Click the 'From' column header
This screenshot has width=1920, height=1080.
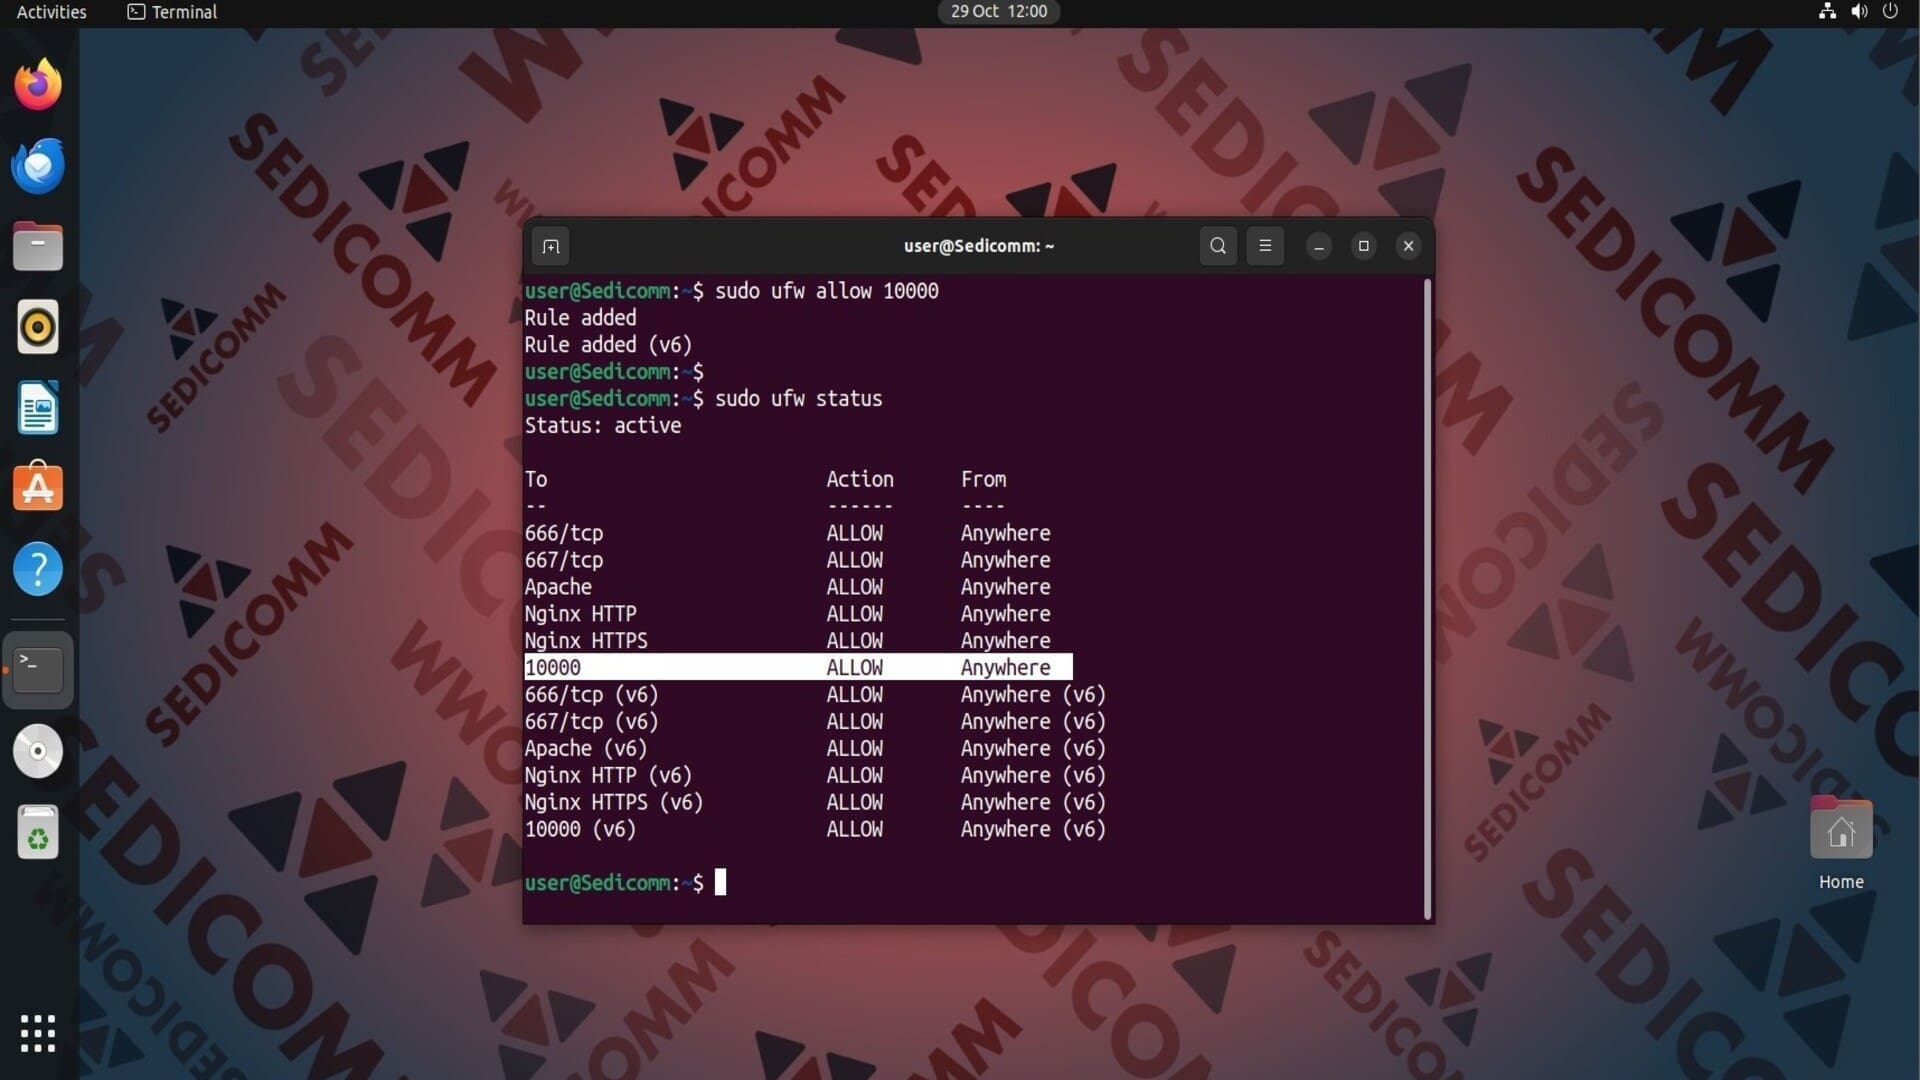click(x=984, y=480)
